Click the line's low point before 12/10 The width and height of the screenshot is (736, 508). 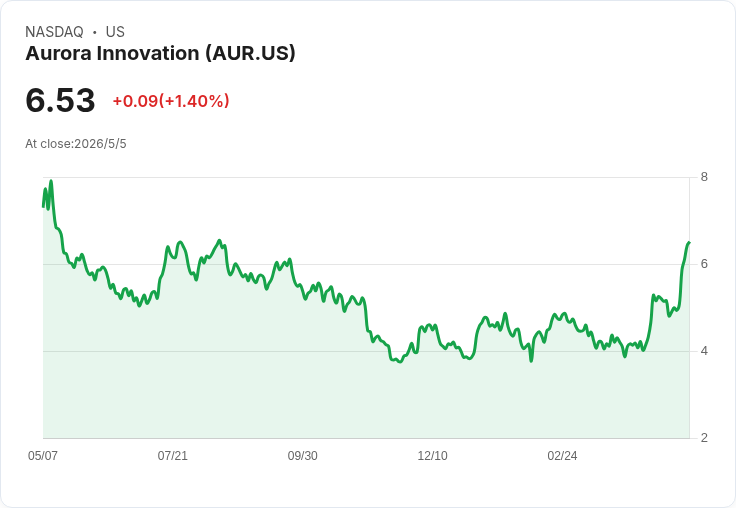click(x=399, y=362)
